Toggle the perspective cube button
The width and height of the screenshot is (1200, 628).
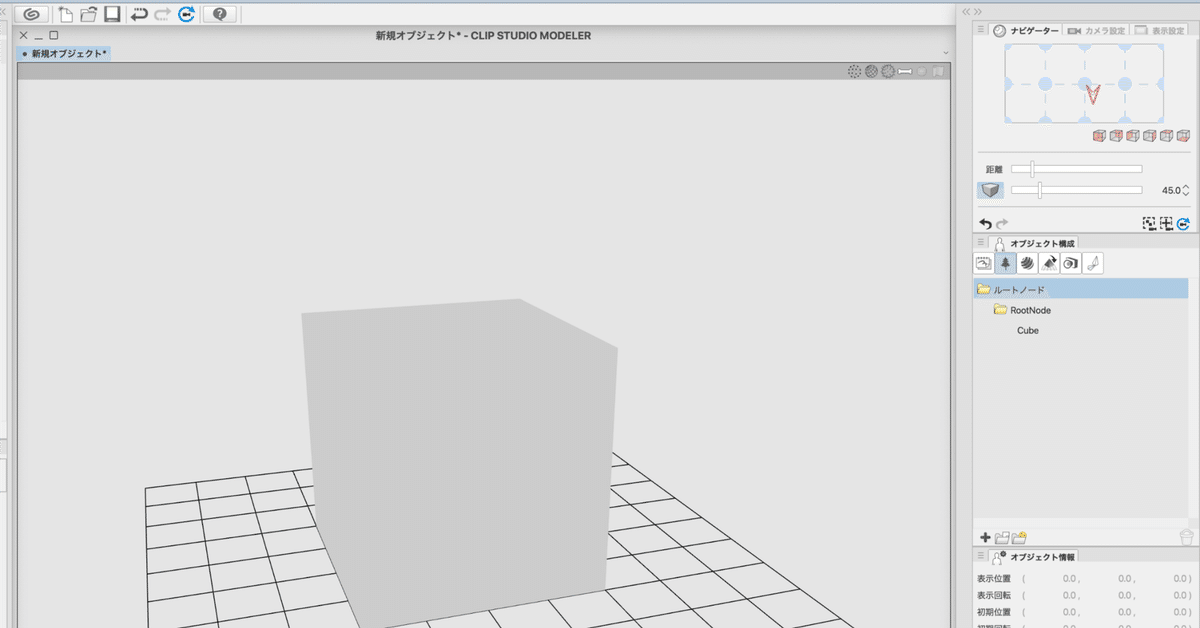tap(990, 190)
